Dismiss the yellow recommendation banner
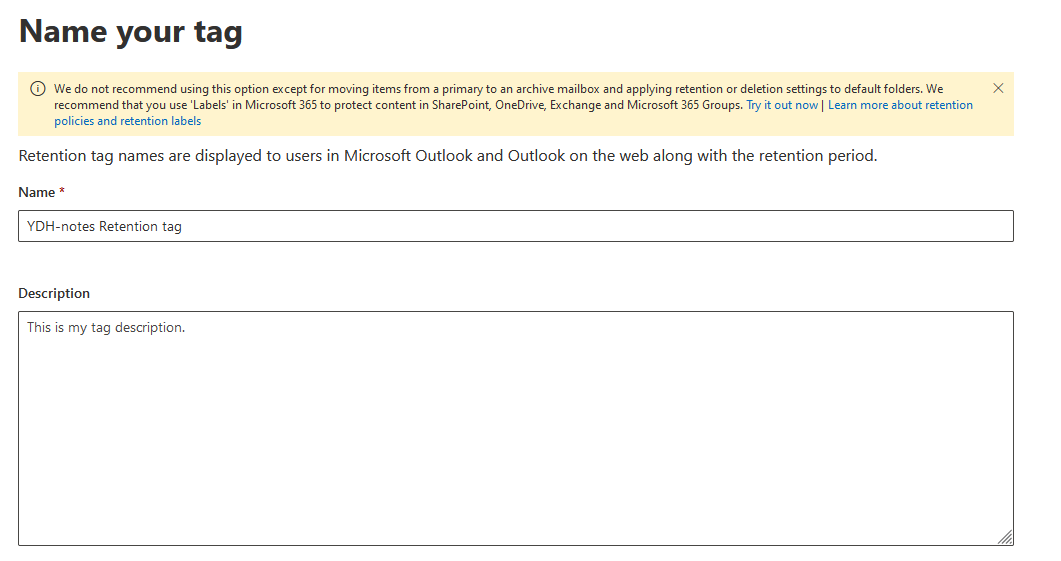This screenshot has height=561, width=1061. pos(998,88)
